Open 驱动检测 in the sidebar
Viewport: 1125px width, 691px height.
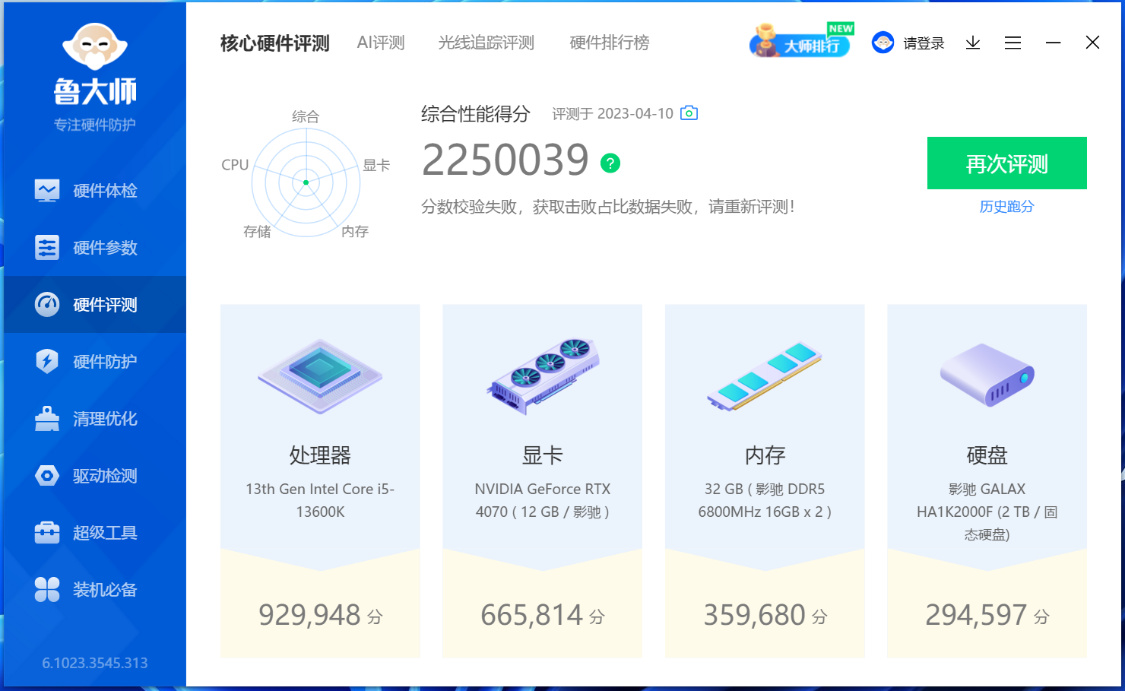click(95, 475)
